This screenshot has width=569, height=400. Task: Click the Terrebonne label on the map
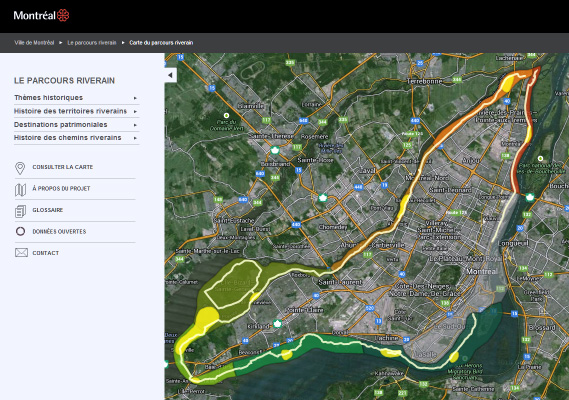pyautogui.click(x=424, y=81)
